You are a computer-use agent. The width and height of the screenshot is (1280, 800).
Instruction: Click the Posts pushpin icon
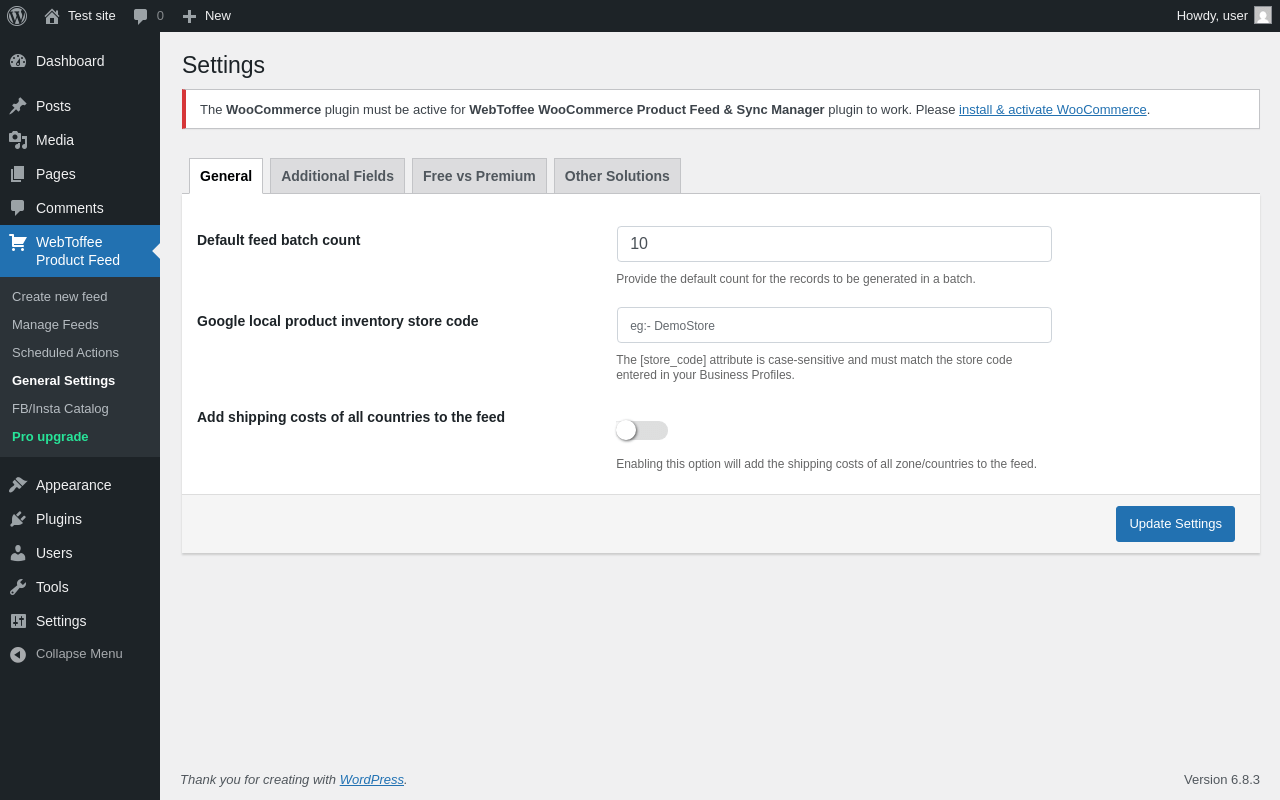tap(18, 106)
